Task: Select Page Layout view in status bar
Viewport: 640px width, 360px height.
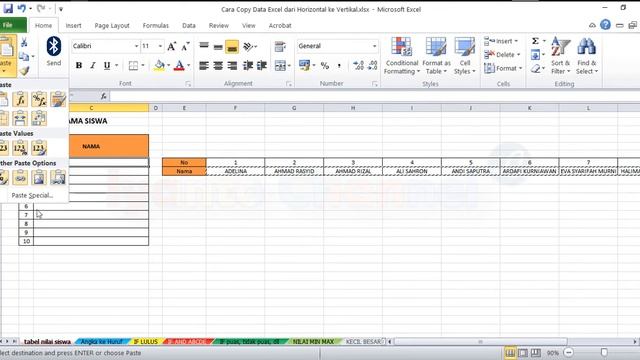Action: coord(522,352)
